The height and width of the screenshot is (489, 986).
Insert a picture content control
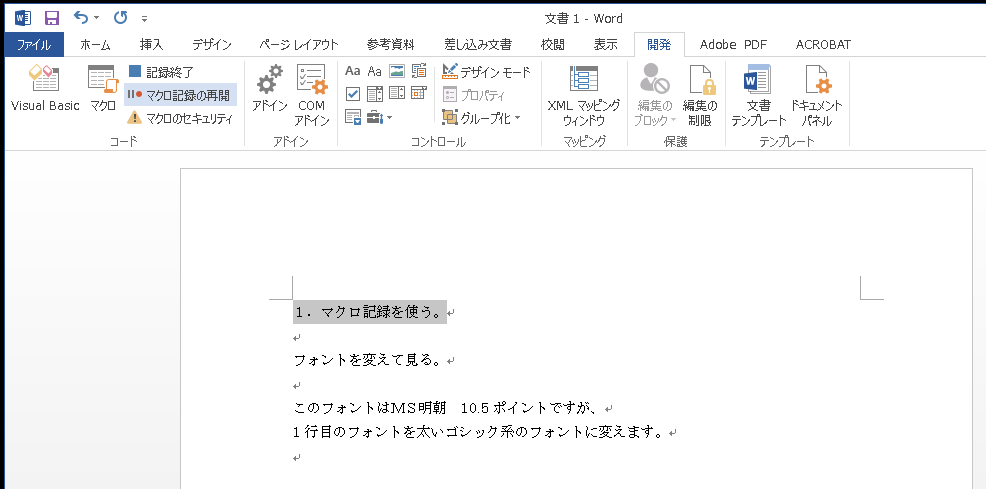[397, 71]
